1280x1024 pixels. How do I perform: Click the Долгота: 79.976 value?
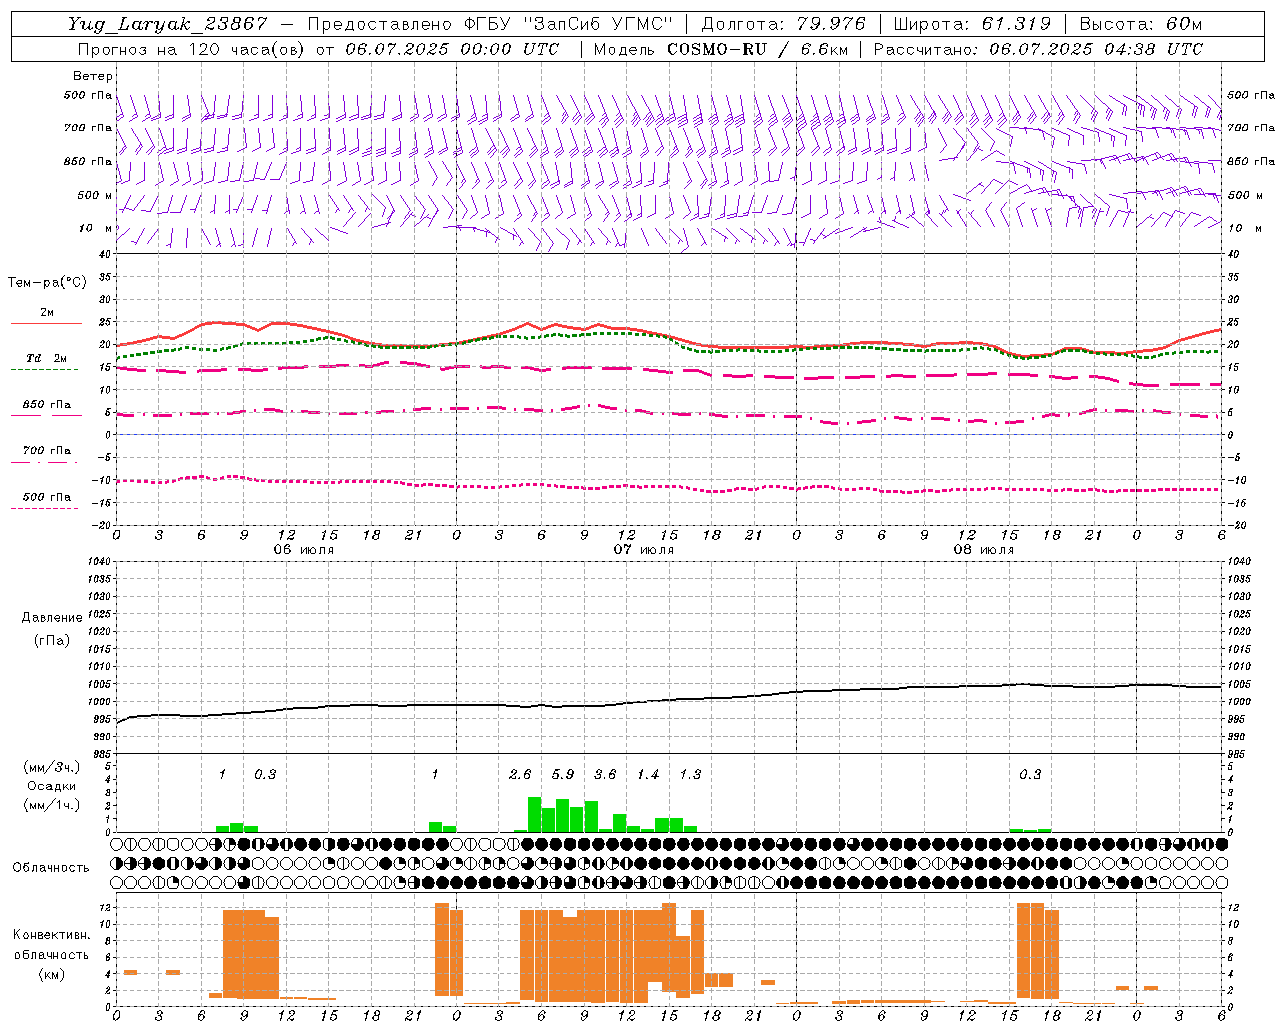784,24
